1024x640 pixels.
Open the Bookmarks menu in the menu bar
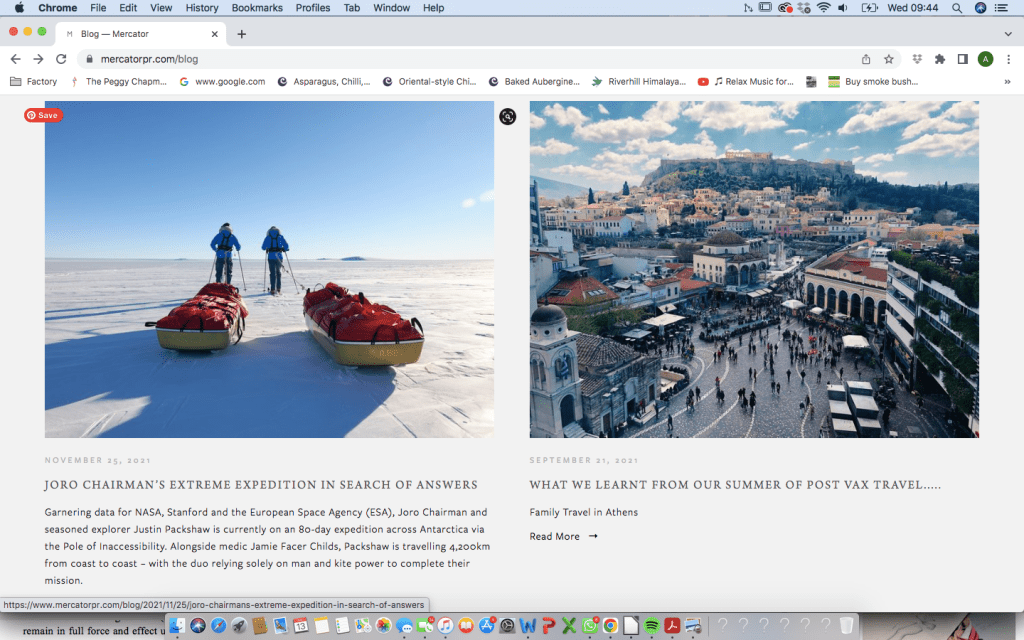(257, 8)
